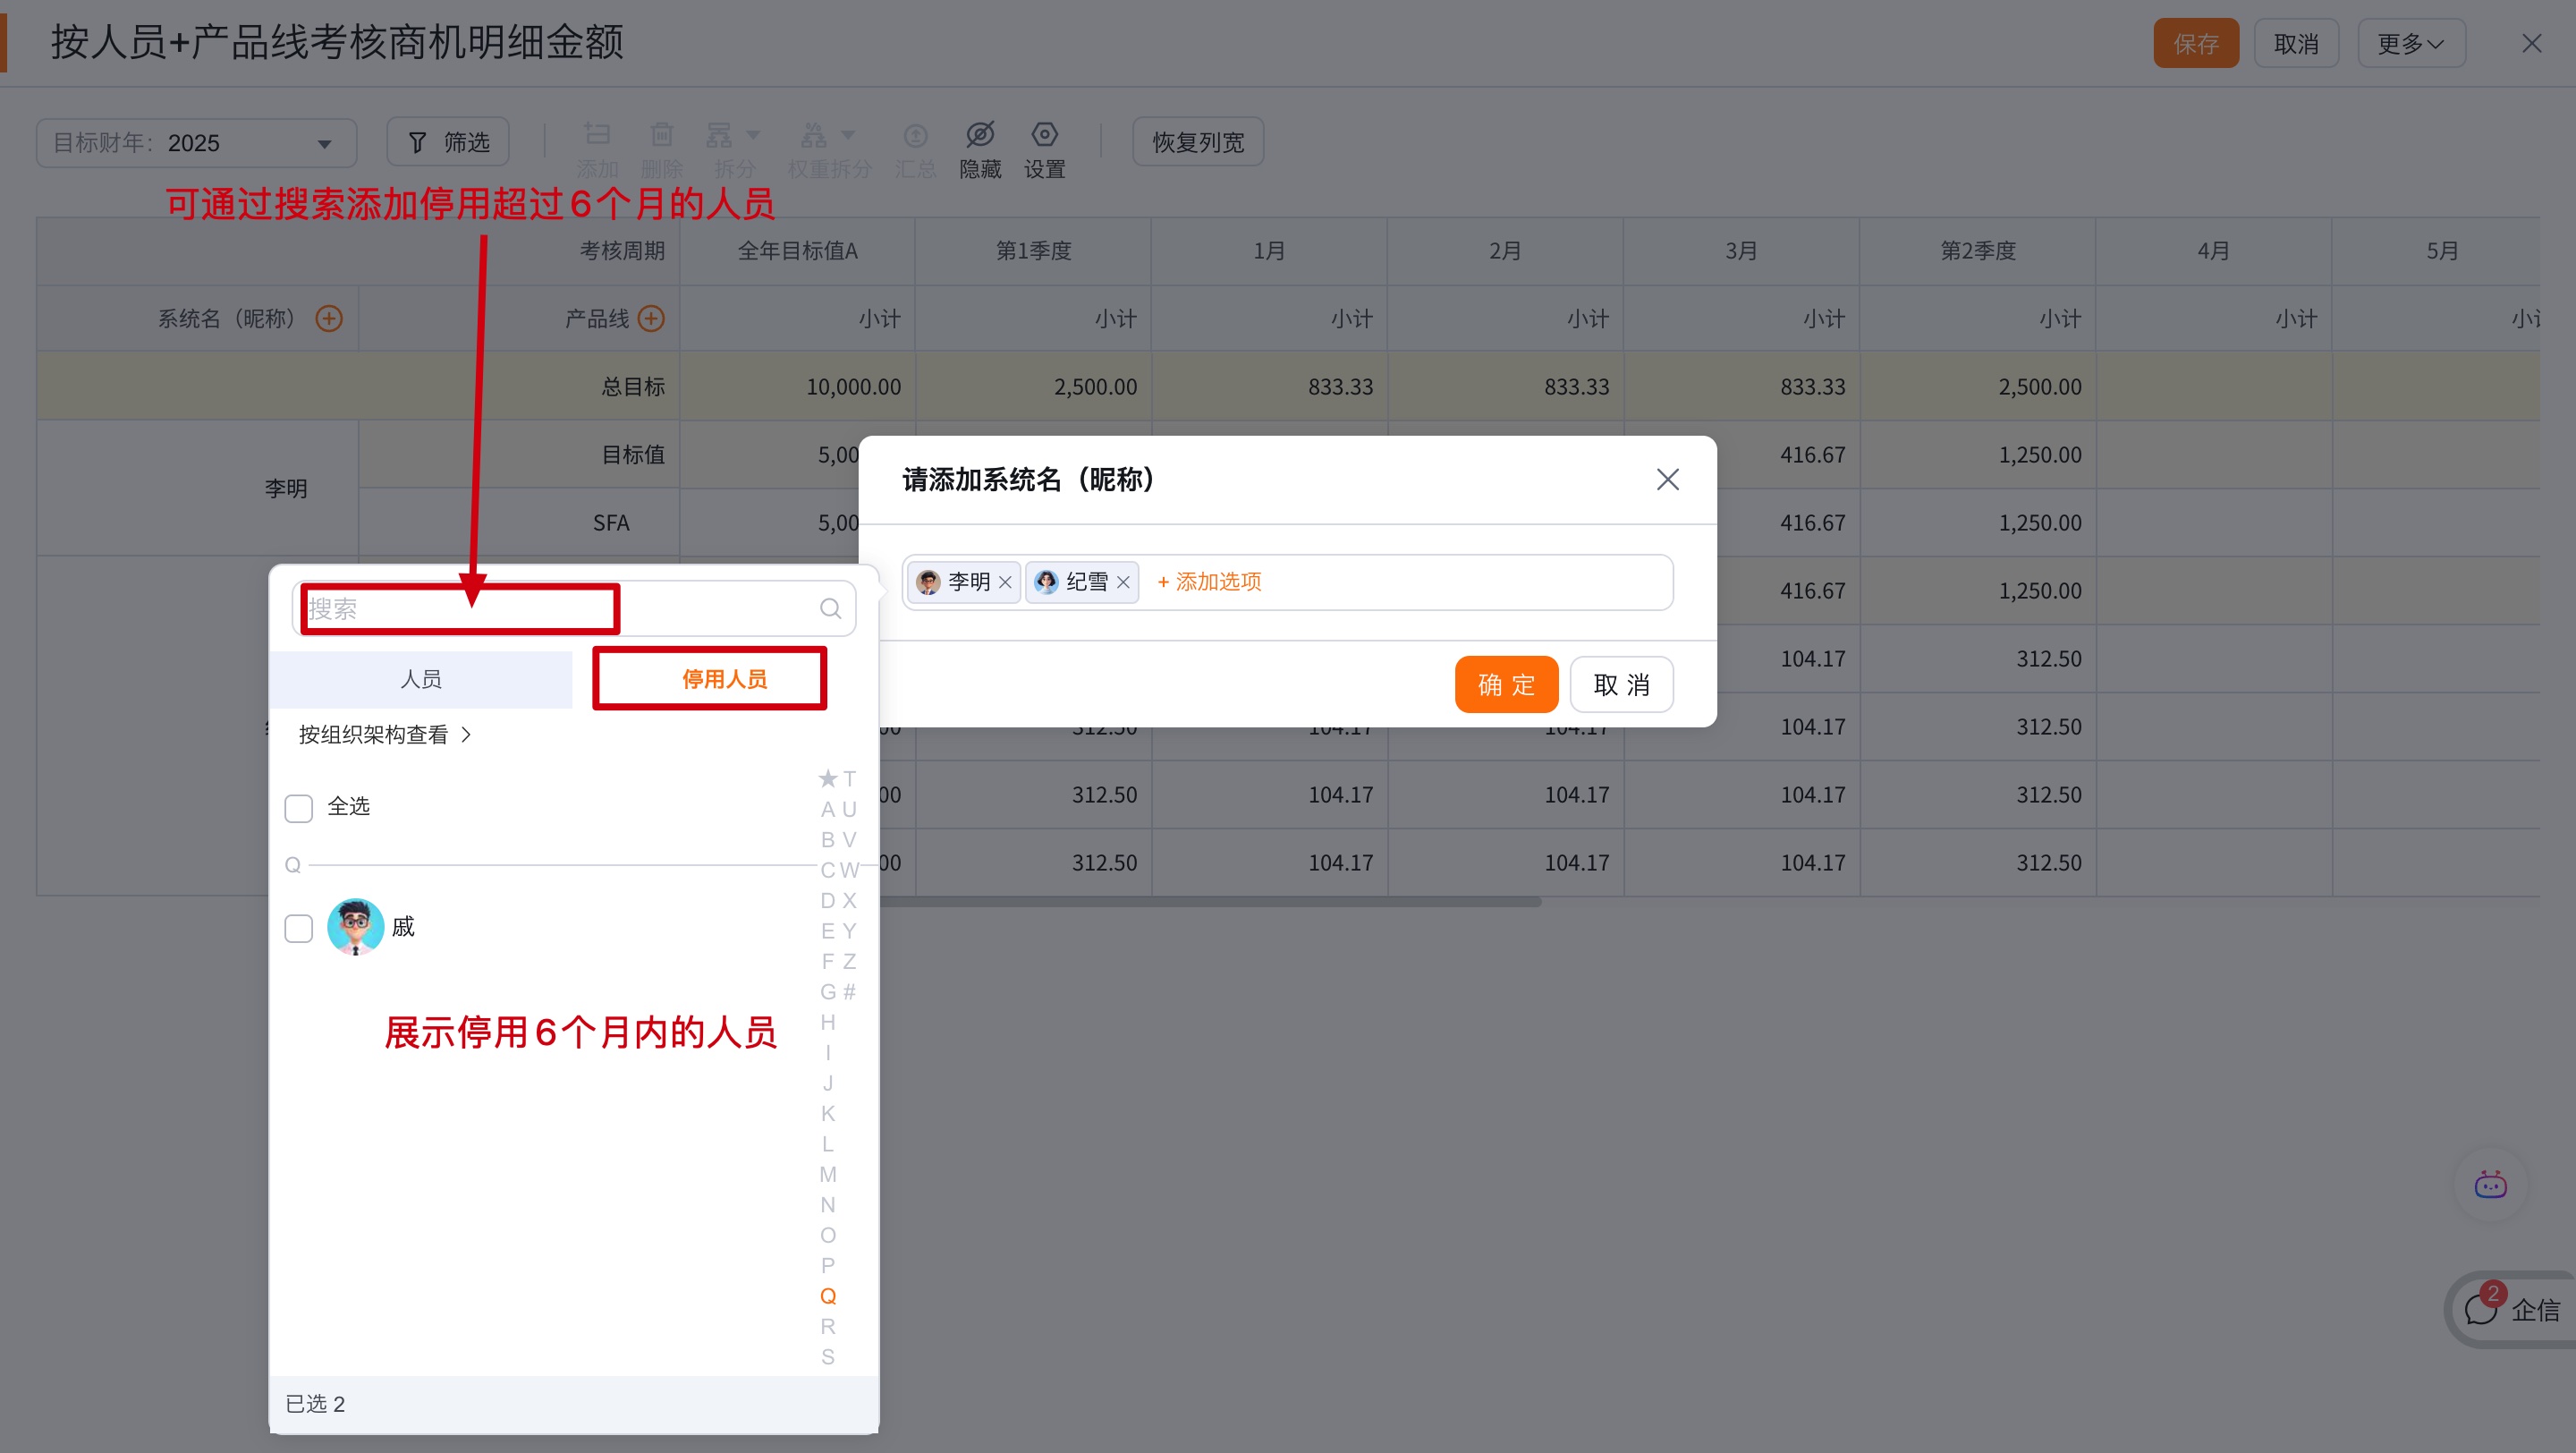Screen dimensions: 2576x1453
Task: Click 取消 button in the dialog
Action: pyautogui.click(x=1621, y=685)
